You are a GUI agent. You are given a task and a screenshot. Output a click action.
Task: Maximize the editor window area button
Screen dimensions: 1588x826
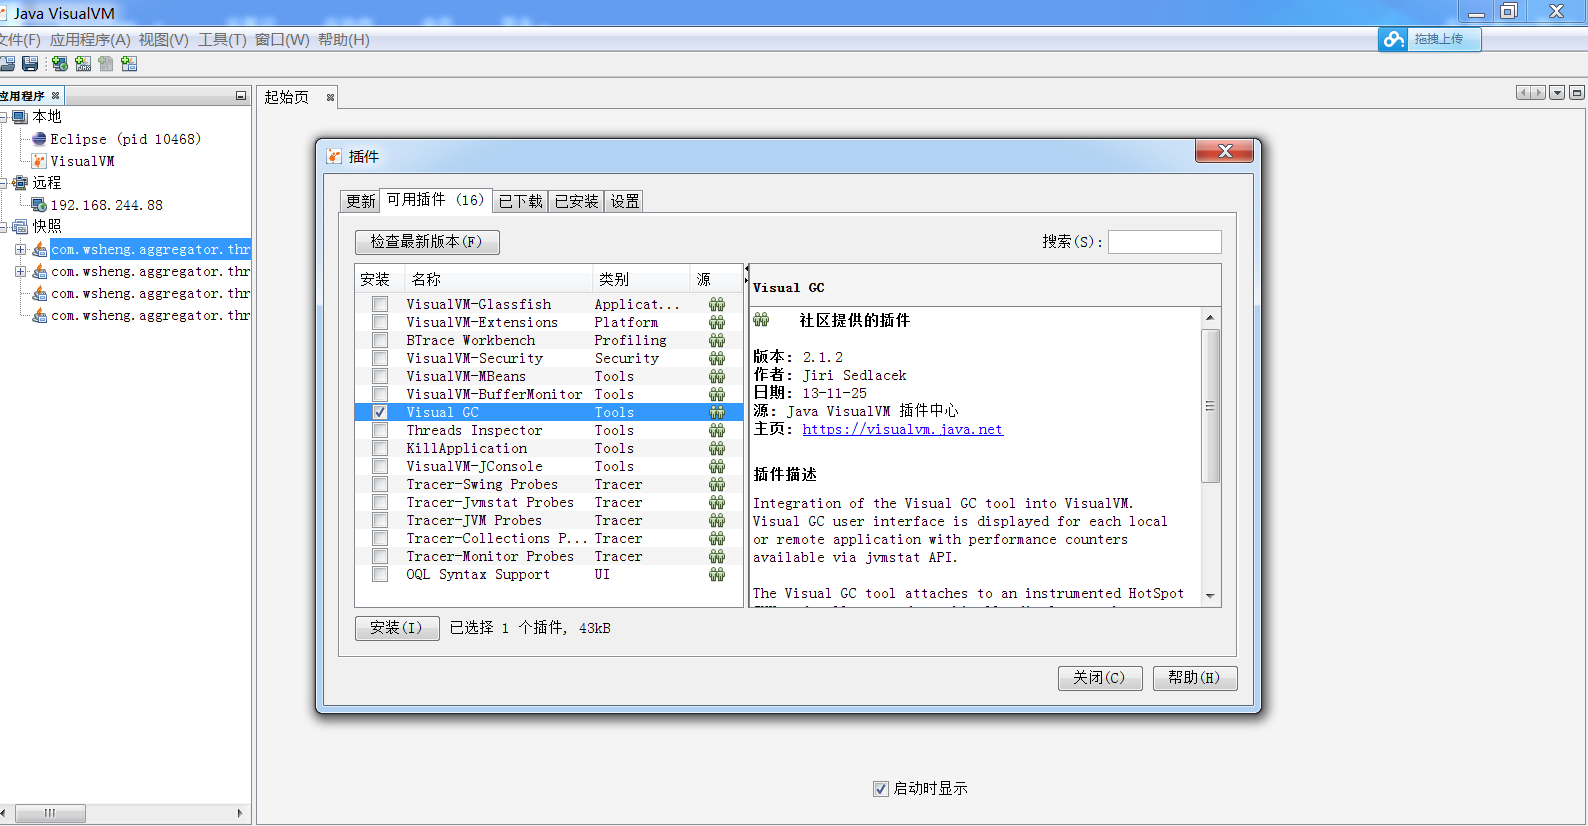click(1577, 93)
